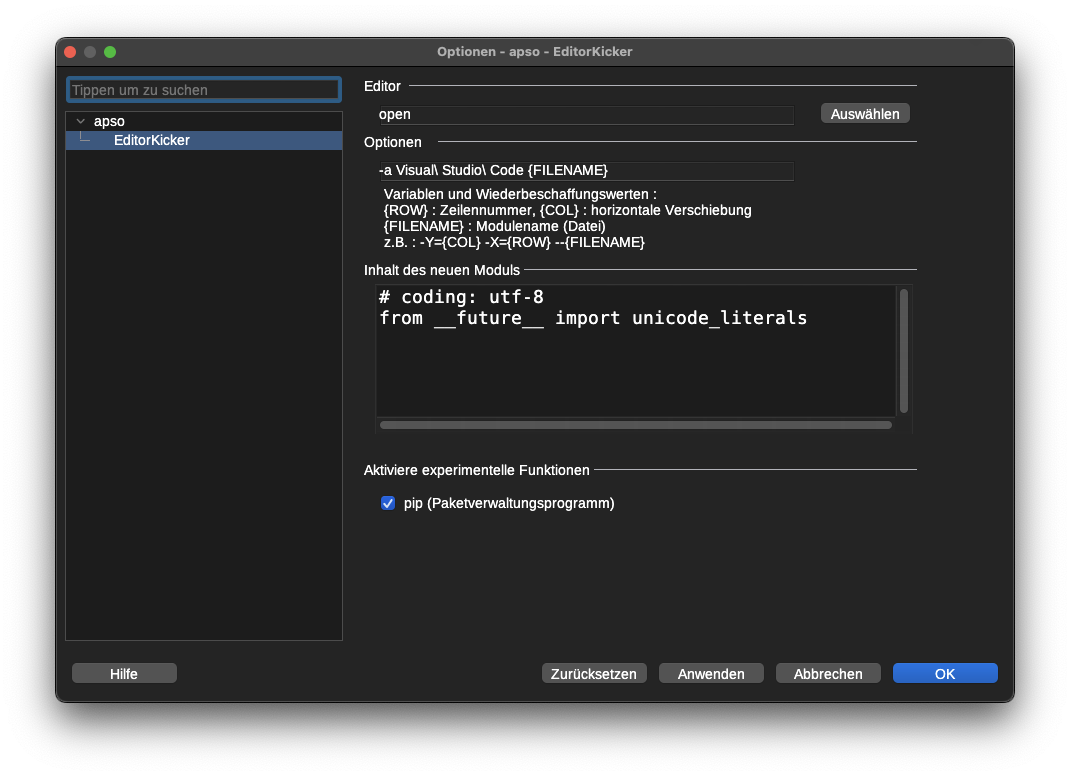The width and height of the screenshot is (1070, 776).
Task: Collapse the apso tree node chevron
Action: pos(80,121)
